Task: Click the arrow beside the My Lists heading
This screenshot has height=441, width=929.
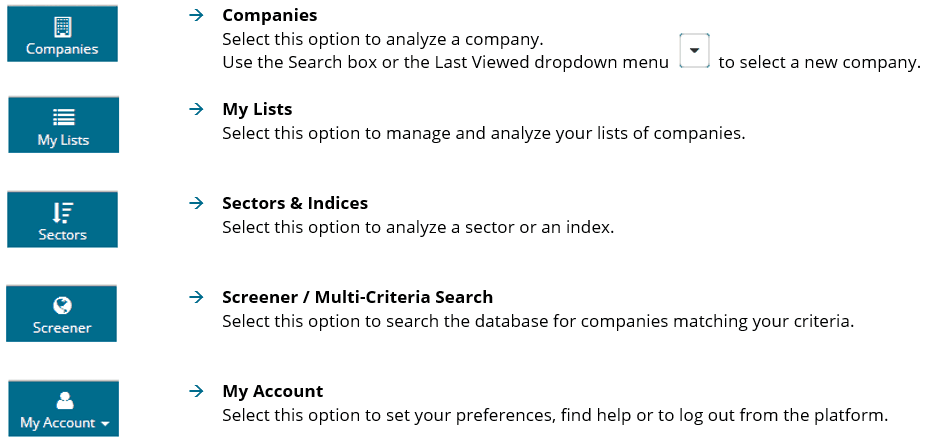Action: [x=196, y=109]
